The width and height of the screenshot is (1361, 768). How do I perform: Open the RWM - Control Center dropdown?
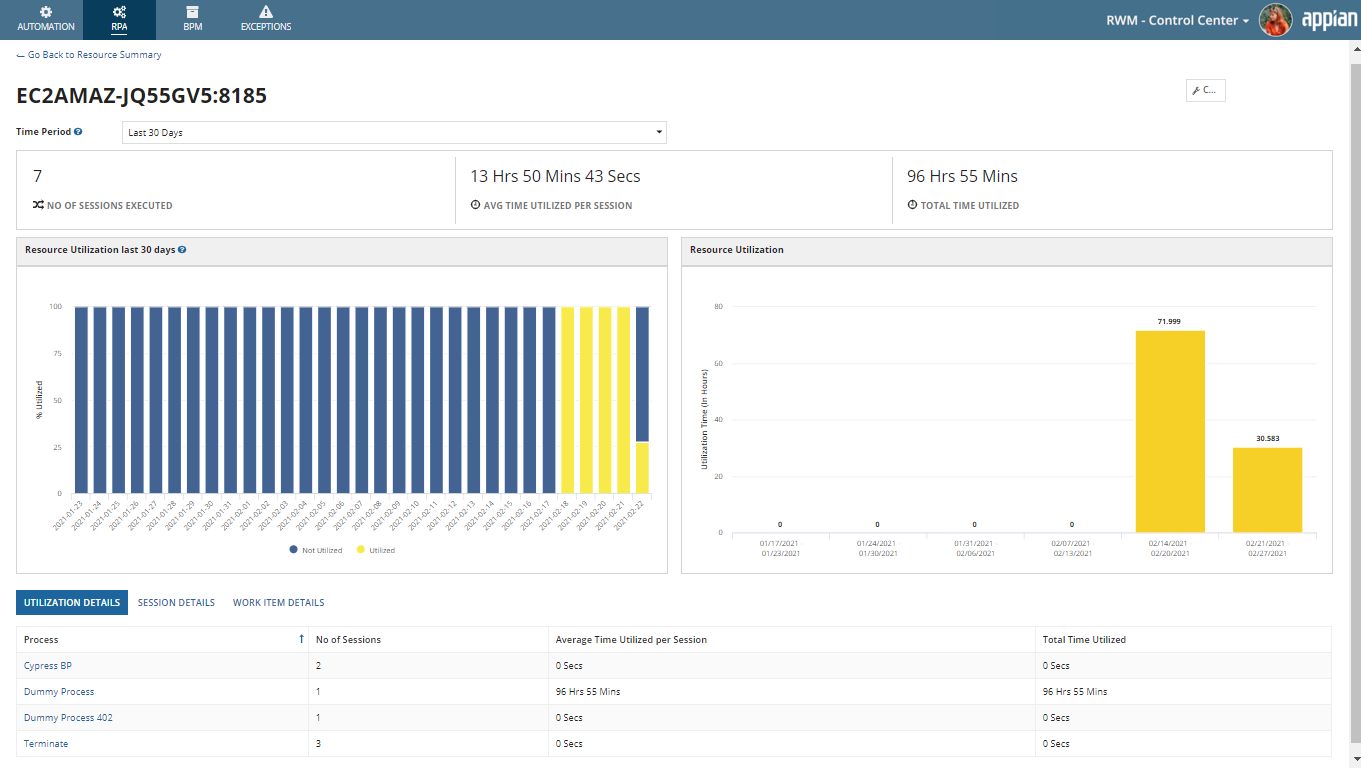[1177, 20]
